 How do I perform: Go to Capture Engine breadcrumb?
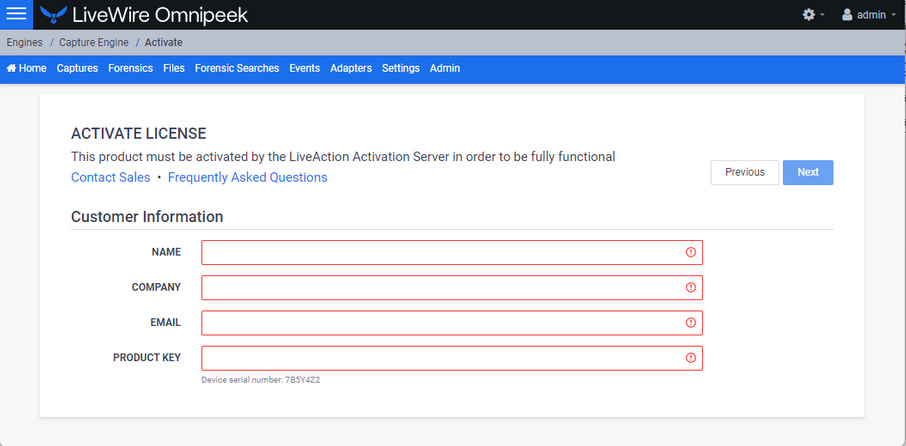[x=94, y=43]
